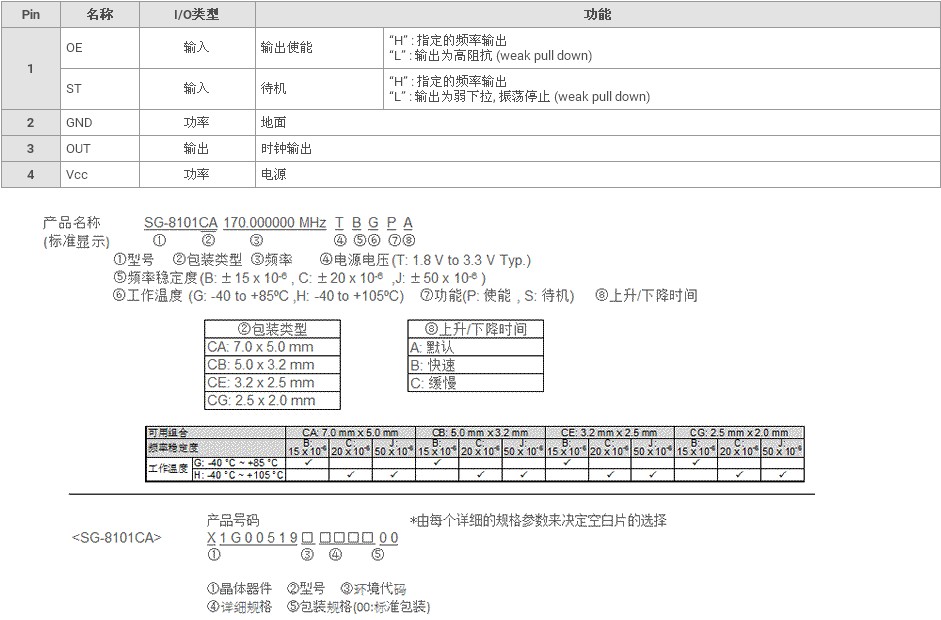Viewport: 941px width, 620px height.
Task: Click the "I/O类型" column header
Action: (197, 14)
